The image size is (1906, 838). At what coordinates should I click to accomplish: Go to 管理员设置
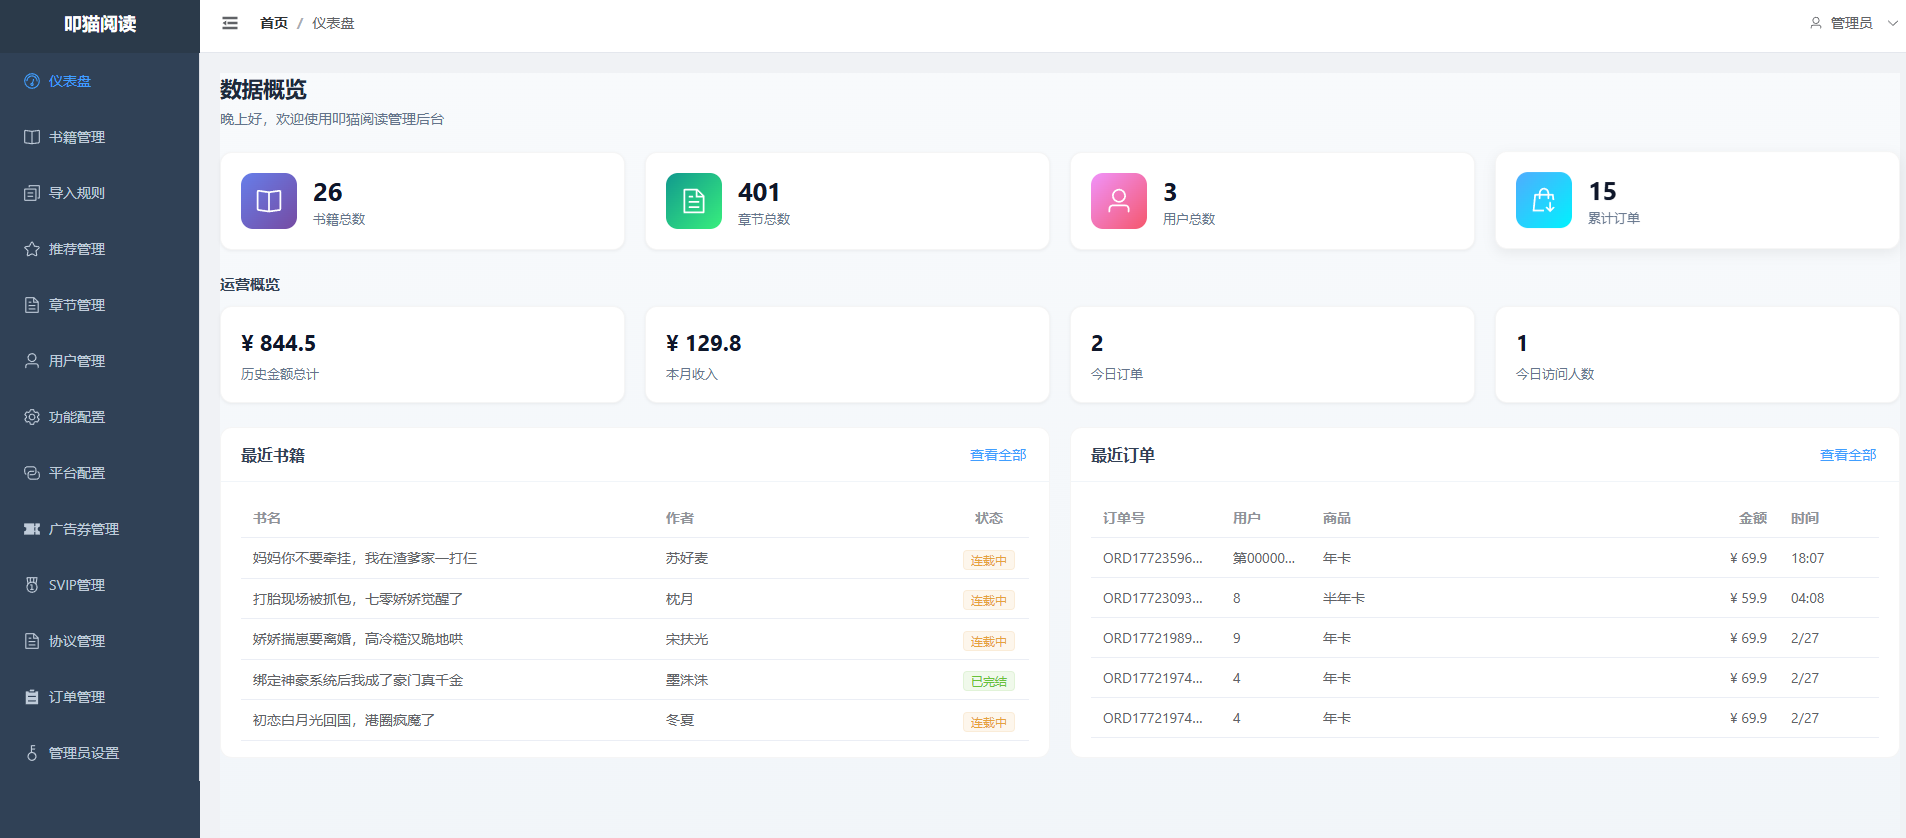click(x=100, y=753)
